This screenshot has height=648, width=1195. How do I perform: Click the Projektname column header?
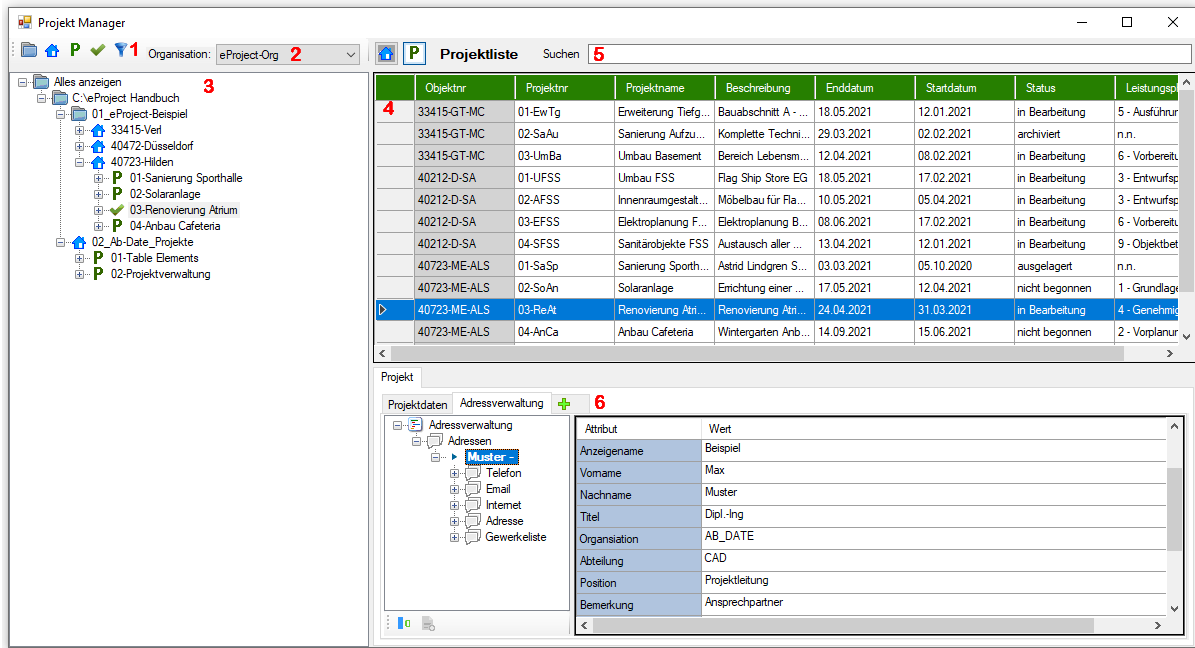(664, 88)
